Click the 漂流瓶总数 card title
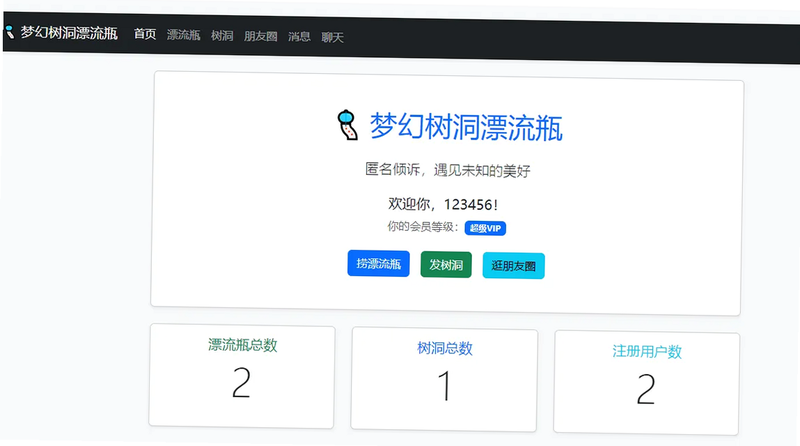800x446 pixels. (x=242, y=345)
